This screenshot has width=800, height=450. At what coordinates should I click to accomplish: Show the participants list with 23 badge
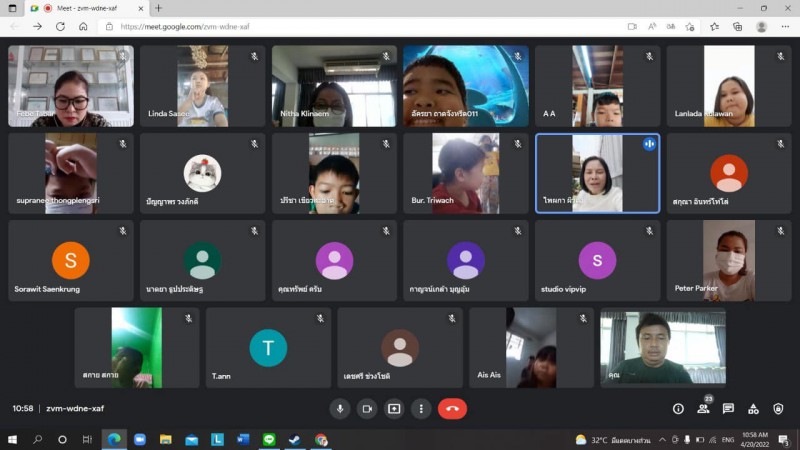coord(703,408)
